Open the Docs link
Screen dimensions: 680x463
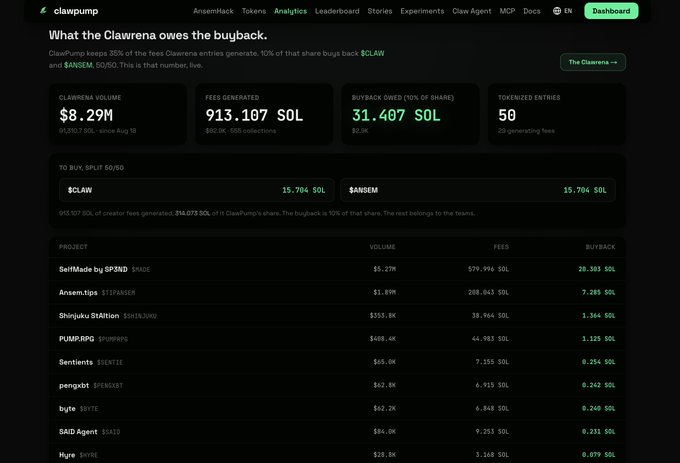(x=532, y=11)
